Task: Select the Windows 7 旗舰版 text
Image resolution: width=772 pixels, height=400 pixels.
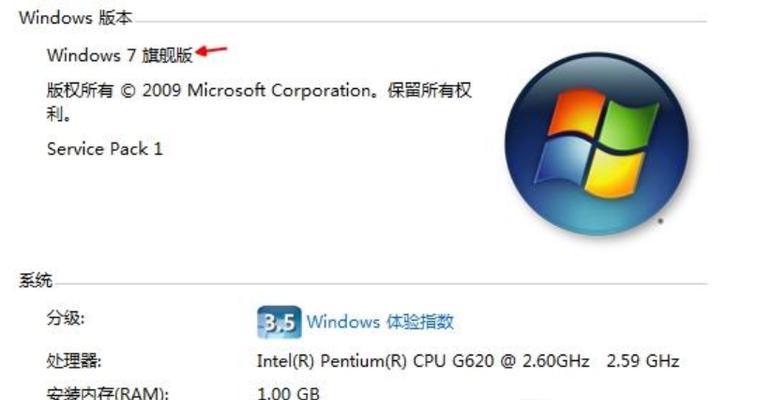Action: [120, 55]
